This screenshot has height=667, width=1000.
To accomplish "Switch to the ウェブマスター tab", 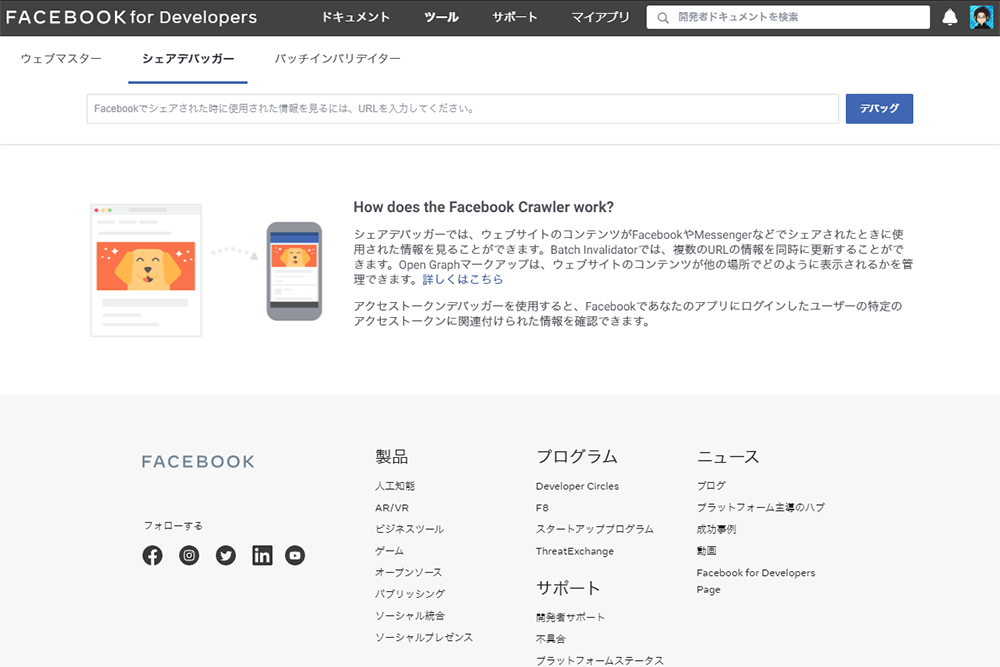I will pyautogui.click(x=61, y=59).
